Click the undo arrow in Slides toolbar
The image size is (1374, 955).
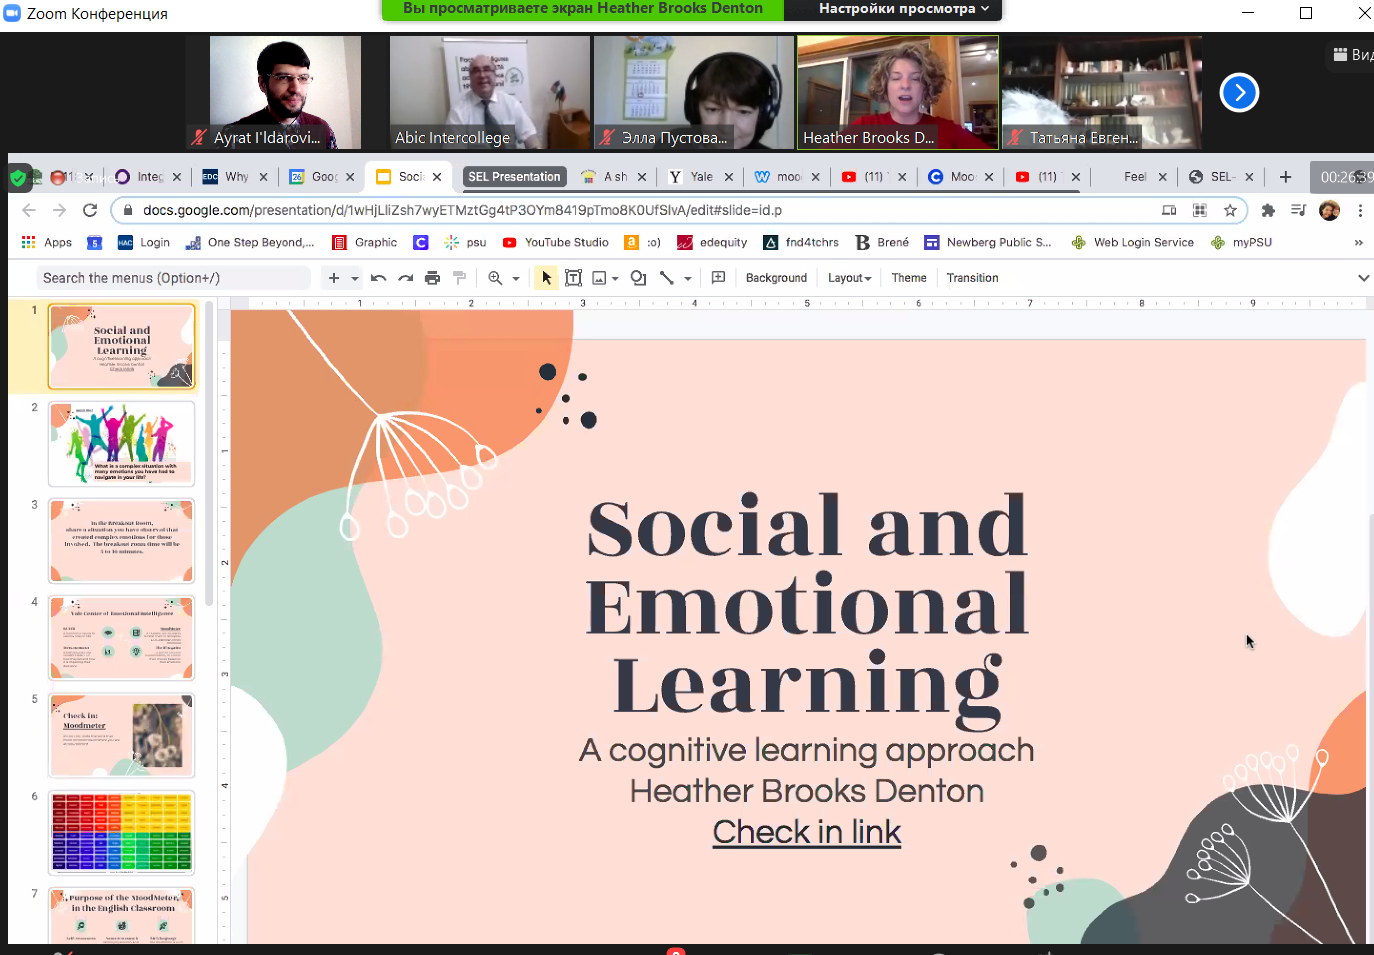378,278
